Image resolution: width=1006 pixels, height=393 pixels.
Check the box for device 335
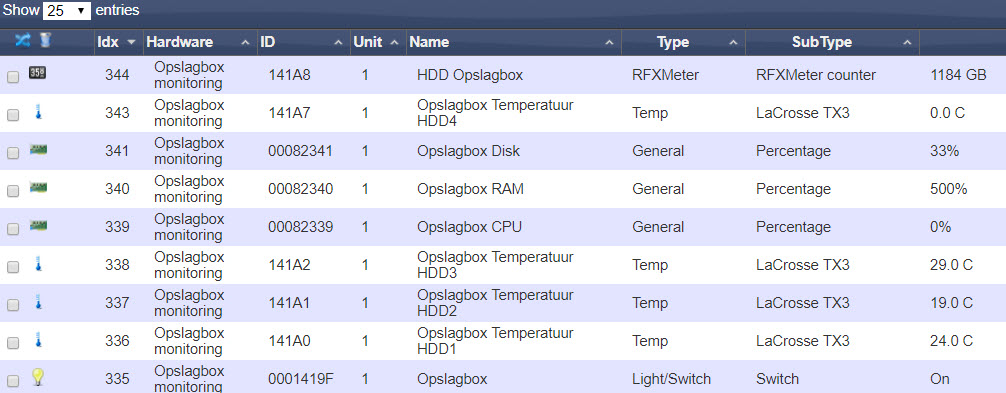coord(13,381)
